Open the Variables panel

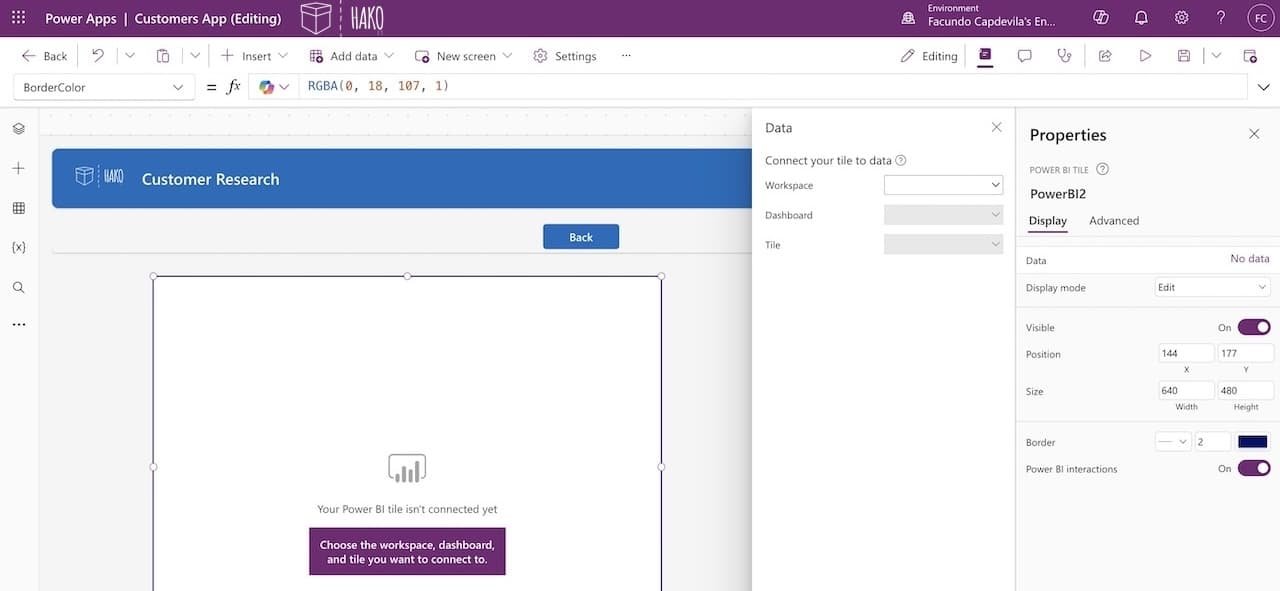16,247
